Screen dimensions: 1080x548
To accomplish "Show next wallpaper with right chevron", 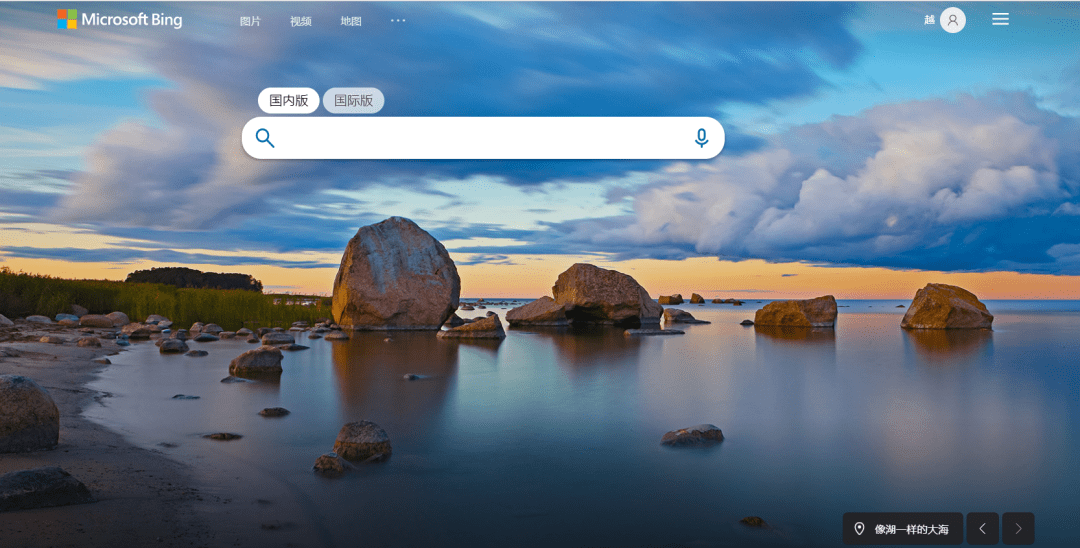I will click(1018, 529).
